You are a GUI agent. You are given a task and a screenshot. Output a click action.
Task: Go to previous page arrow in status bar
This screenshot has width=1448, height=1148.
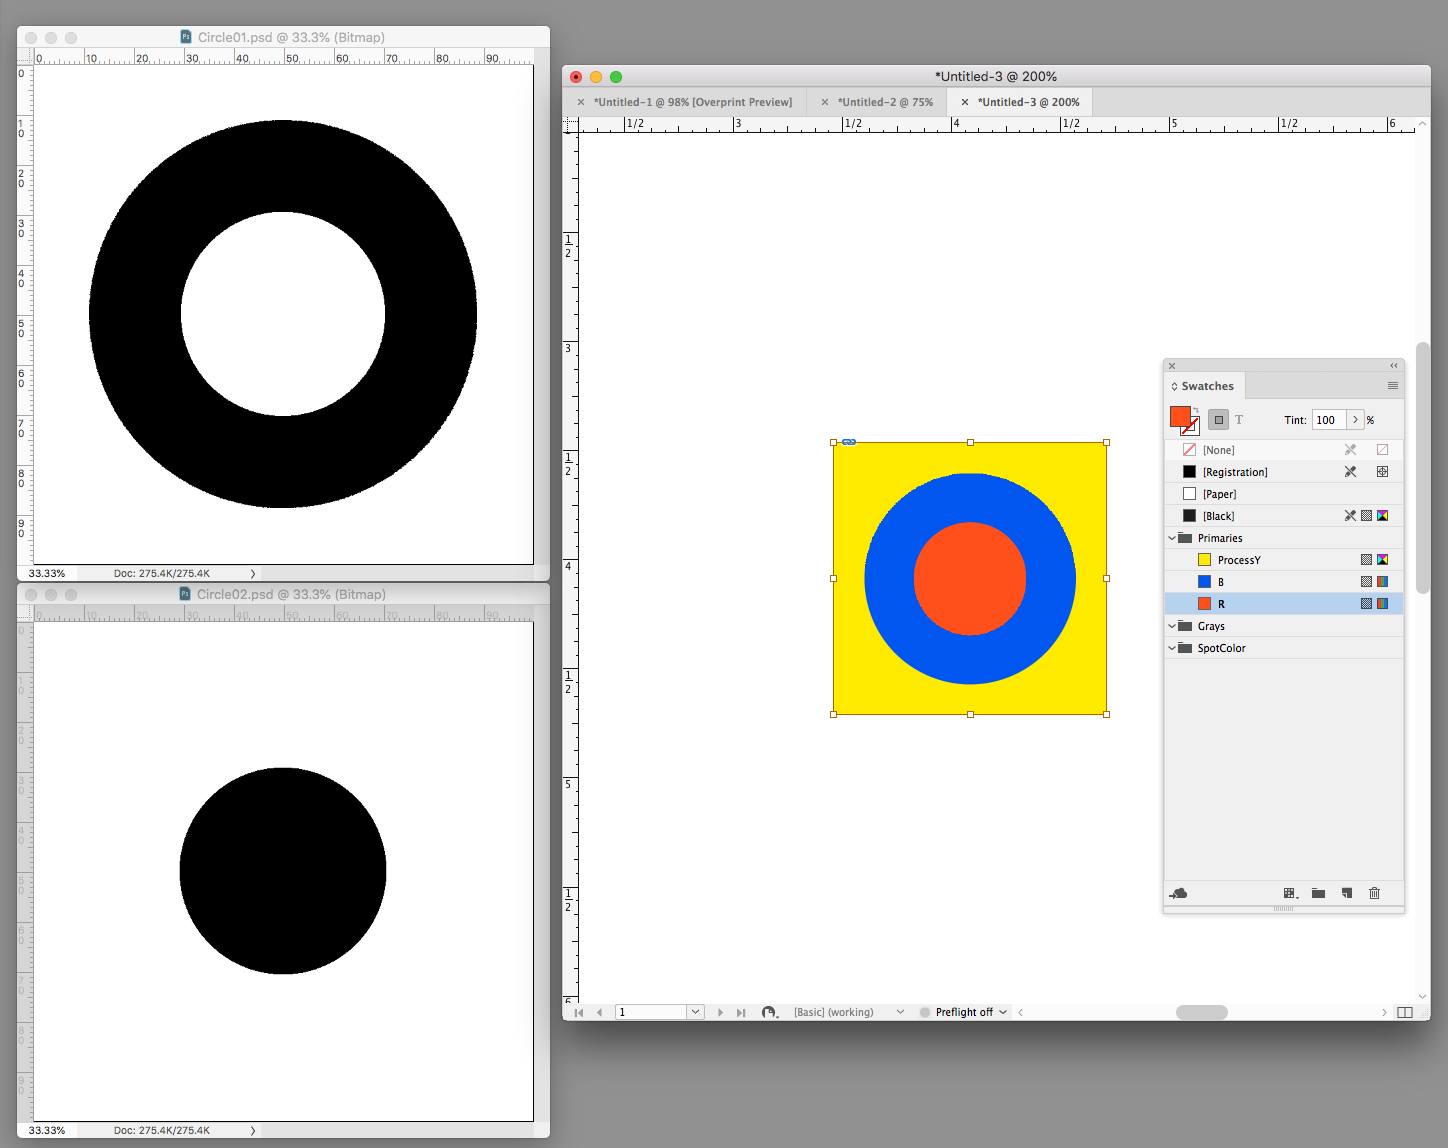[599, 1012]
